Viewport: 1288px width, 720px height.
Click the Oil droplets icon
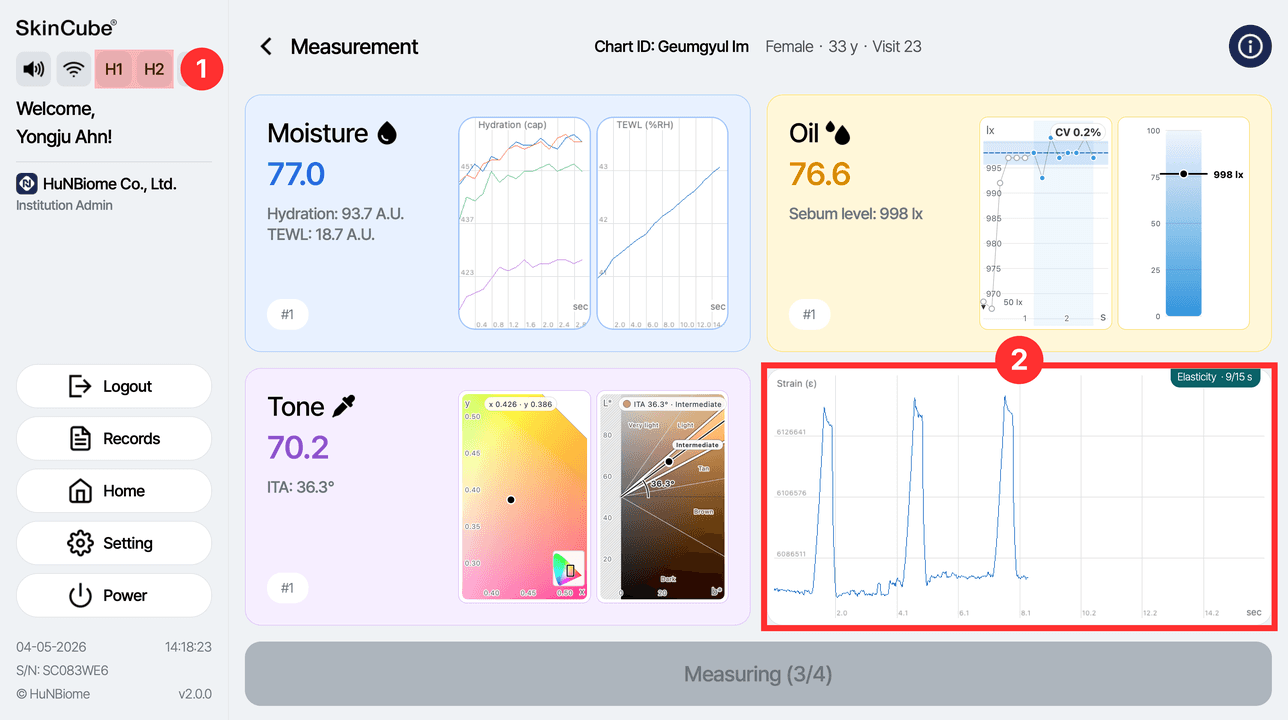[x=838, y=133]
